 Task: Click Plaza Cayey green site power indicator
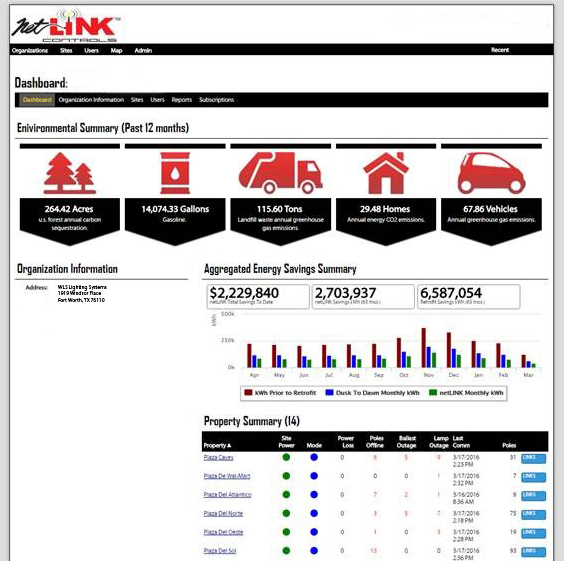(x=286, y=457)
